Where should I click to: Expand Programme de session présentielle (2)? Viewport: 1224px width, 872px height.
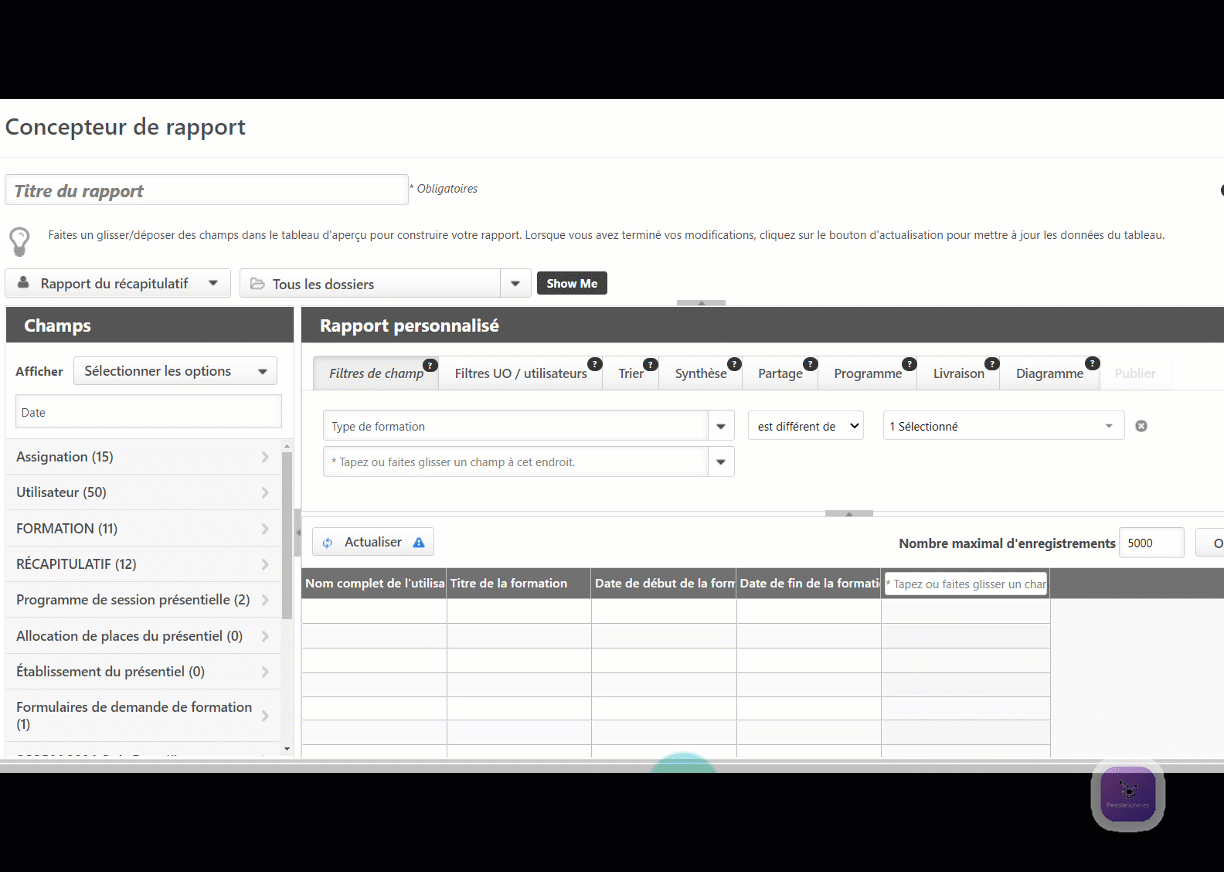pyautogui.click(x=143, y=600)
